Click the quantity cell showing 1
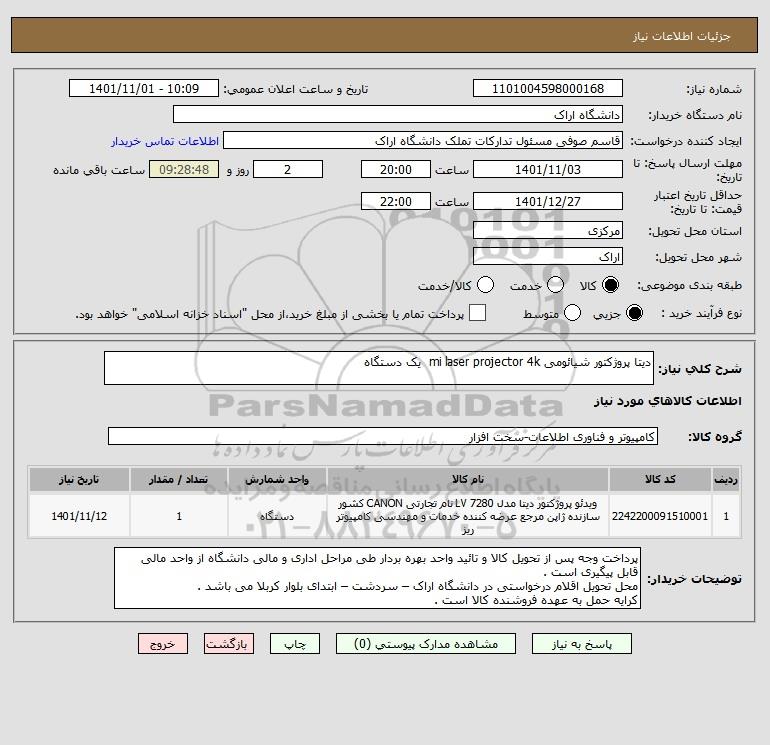Screen dimensions: 770x745 (x=179, y=516)
